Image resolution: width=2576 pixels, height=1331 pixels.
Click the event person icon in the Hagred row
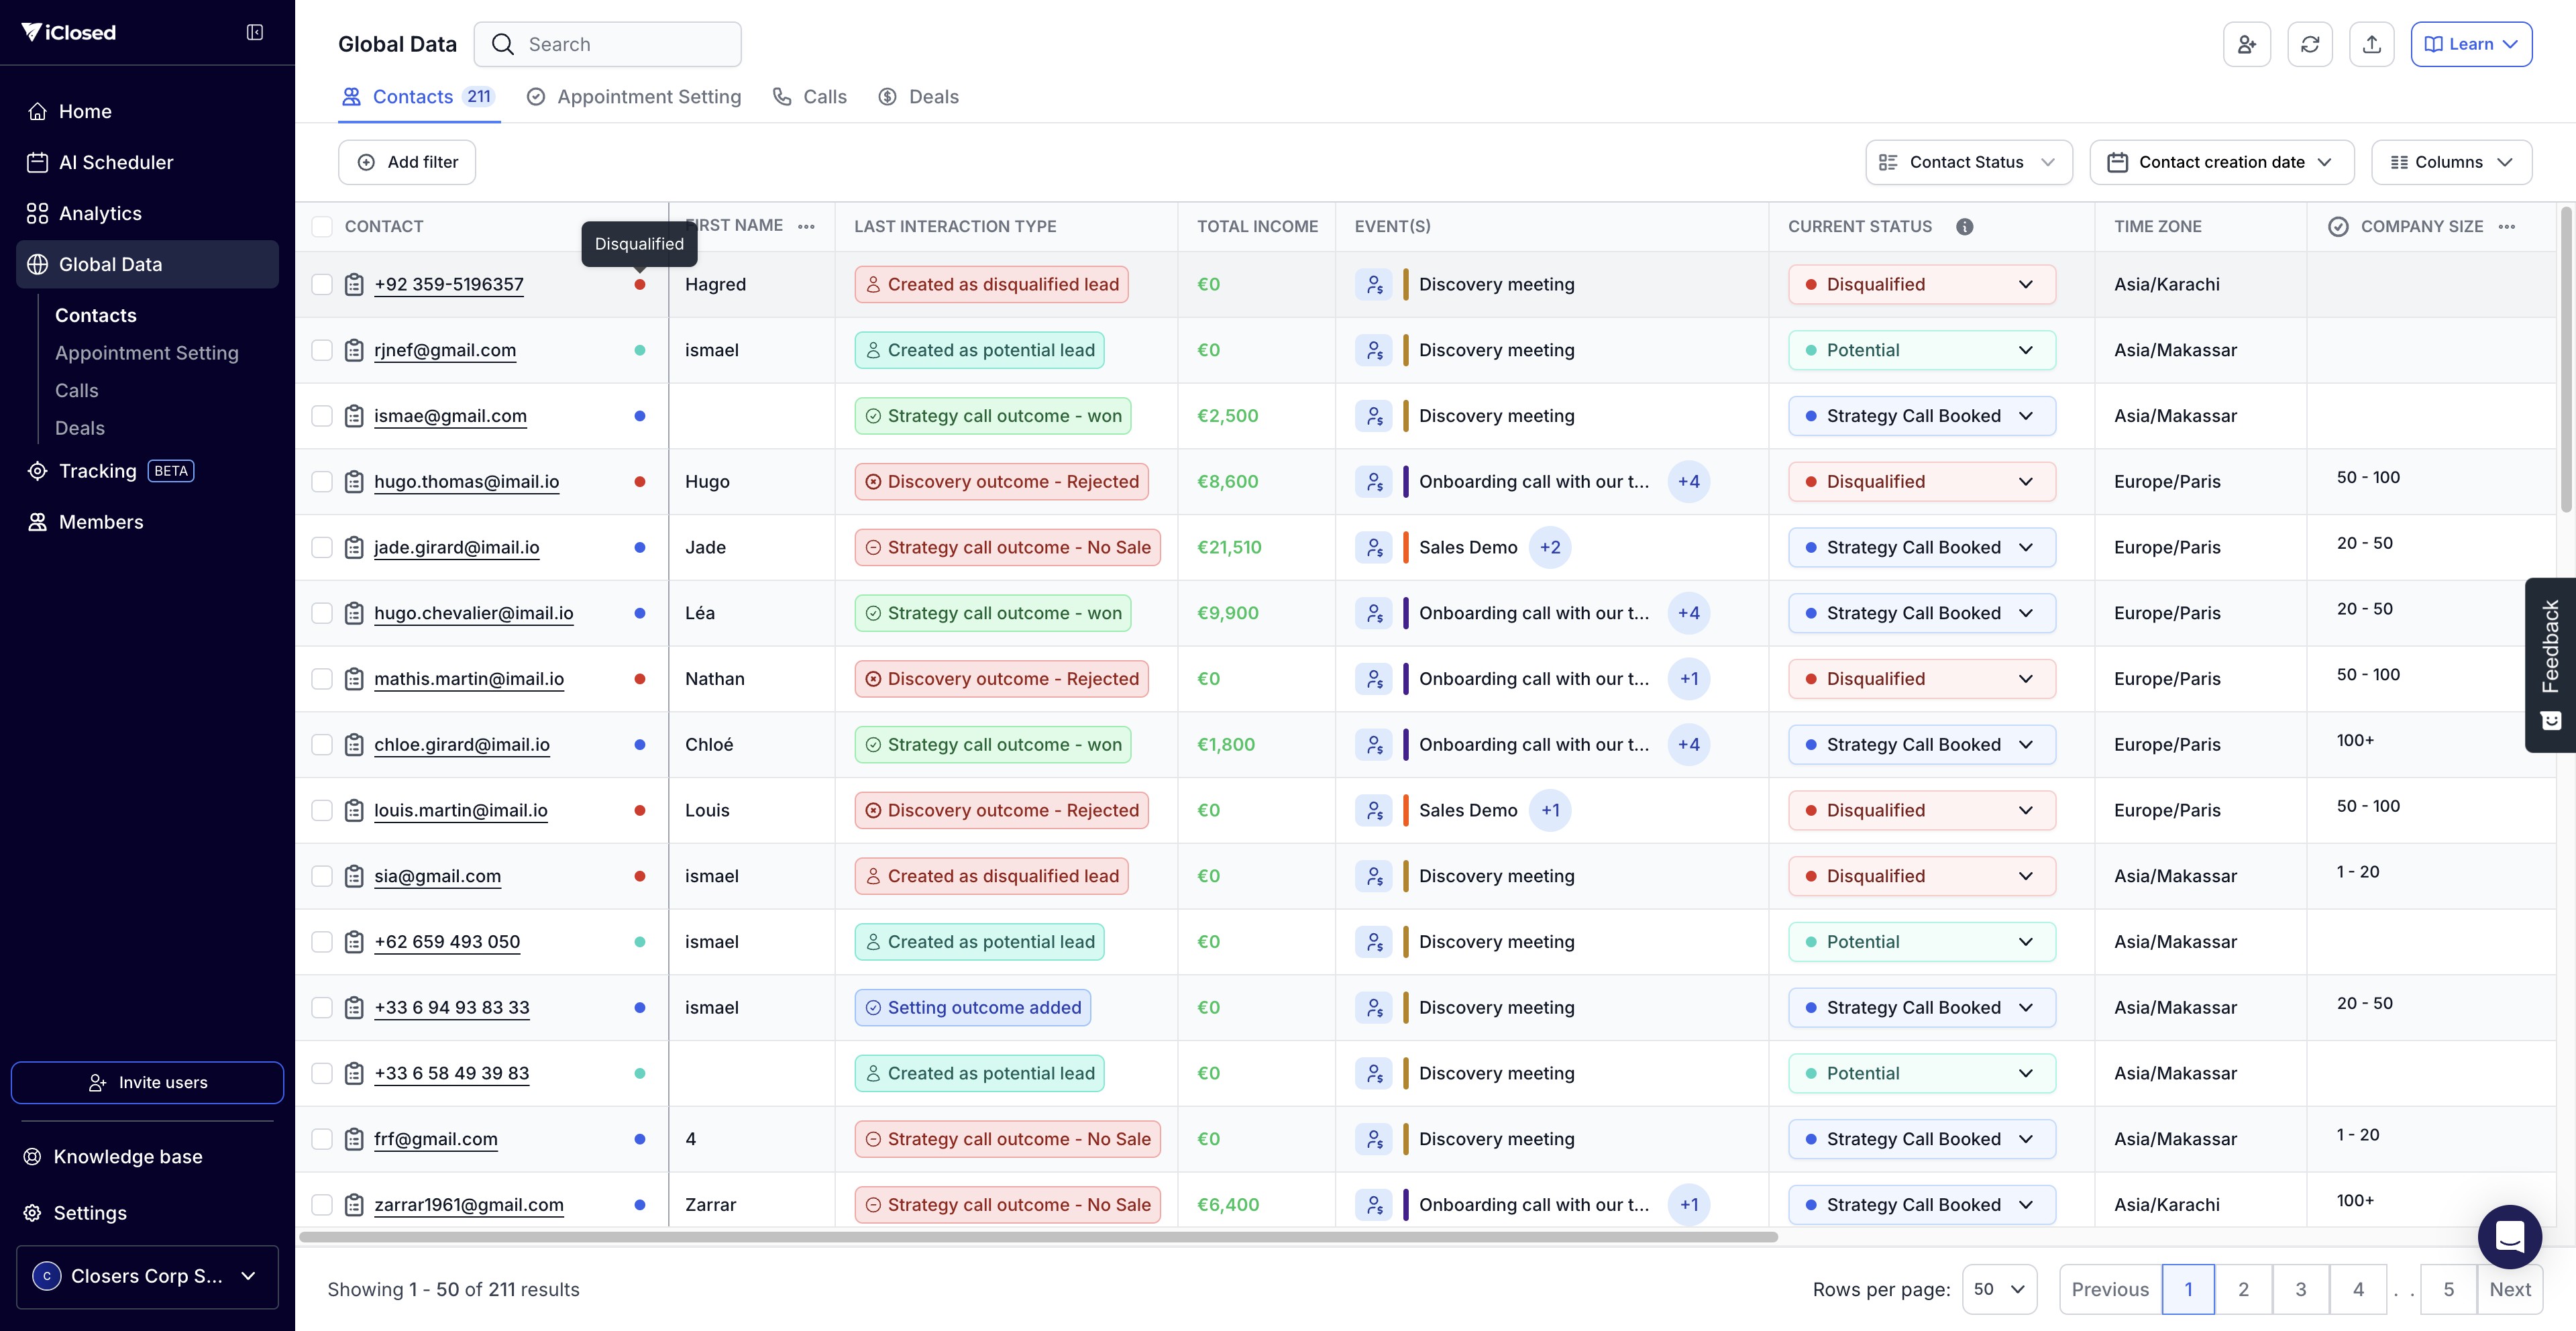(1374, 285)
